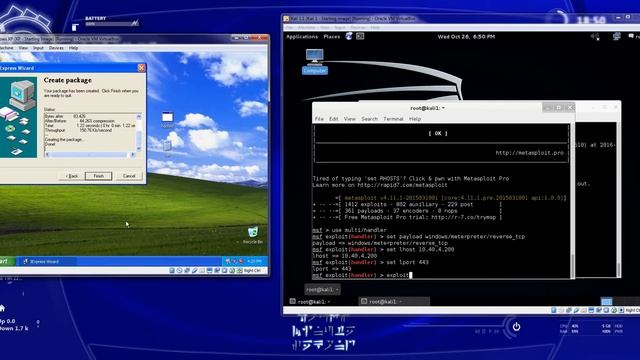Click the USB indicator in XP VM status bar
This screenshot has width=640, height=360.
tap(194, 271)
